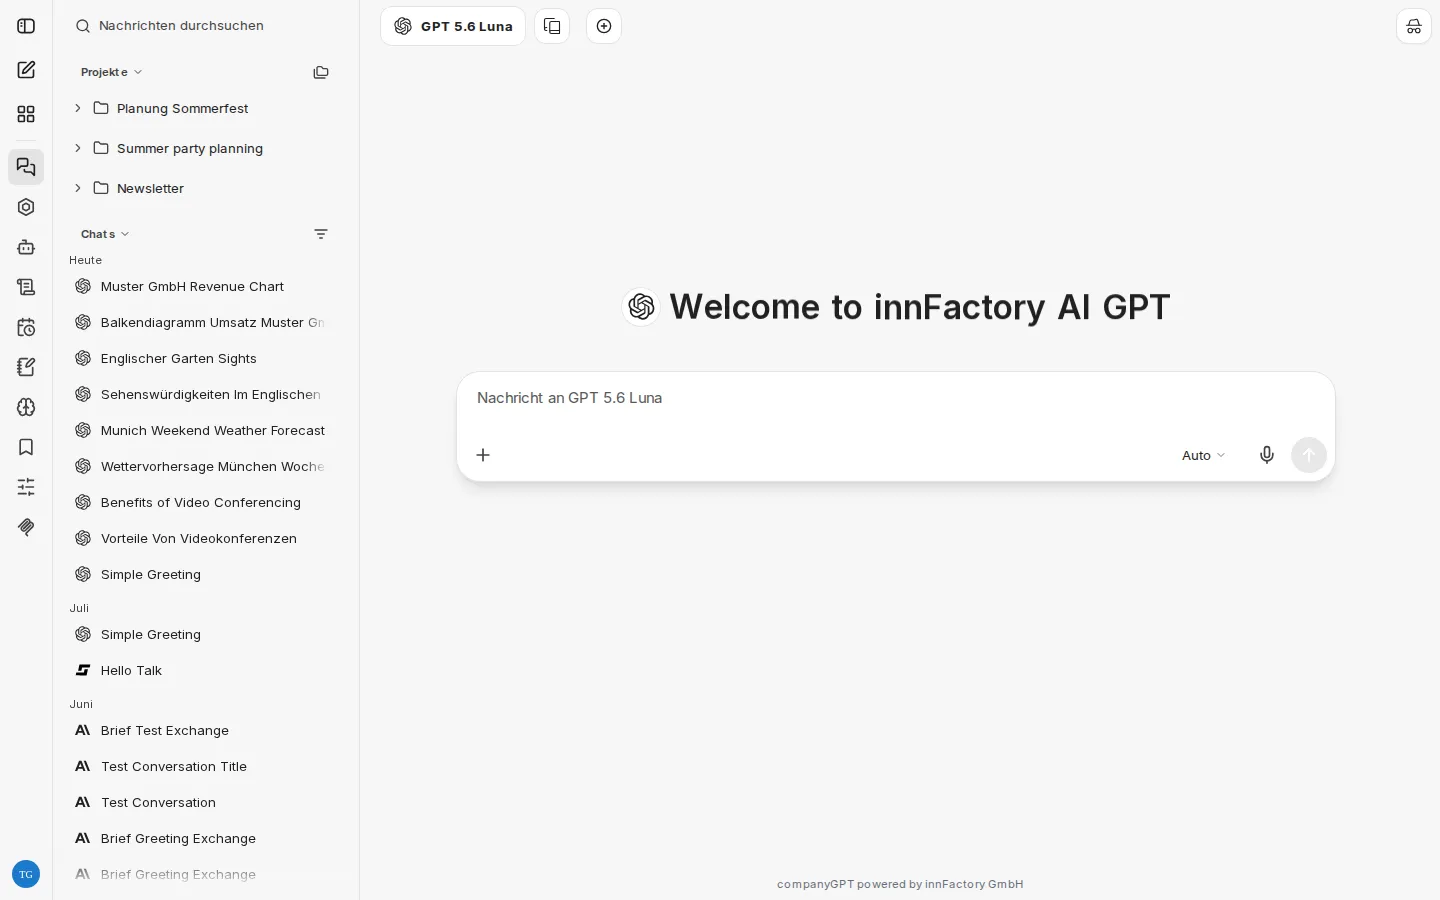Collapse the Chats section
This screenshot has width=1440, height=900.
click(x=105, y=234)
